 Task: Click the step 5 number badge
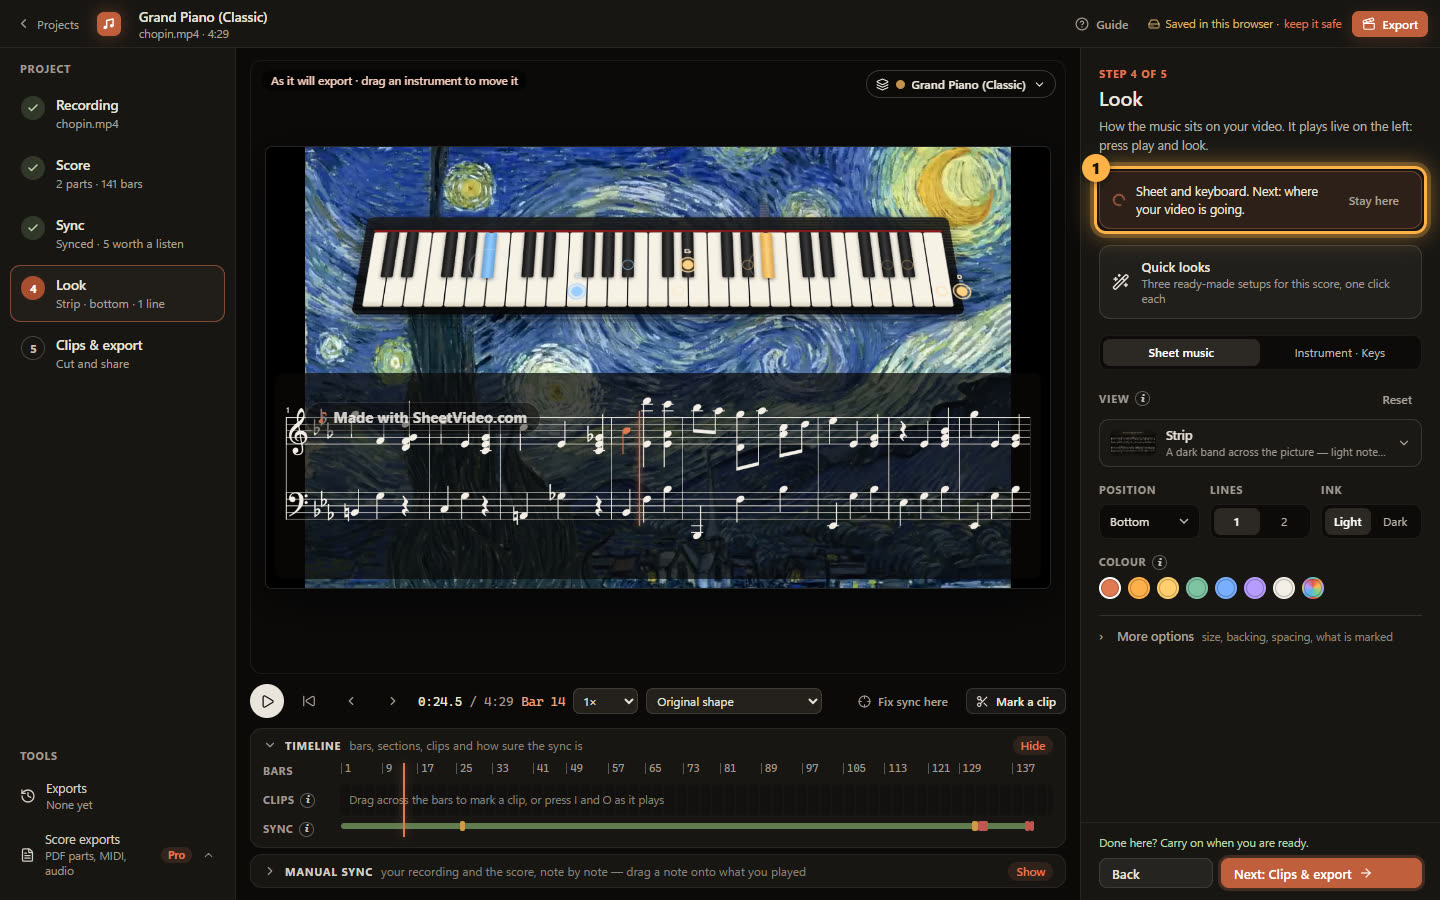[x=33, y=348]
